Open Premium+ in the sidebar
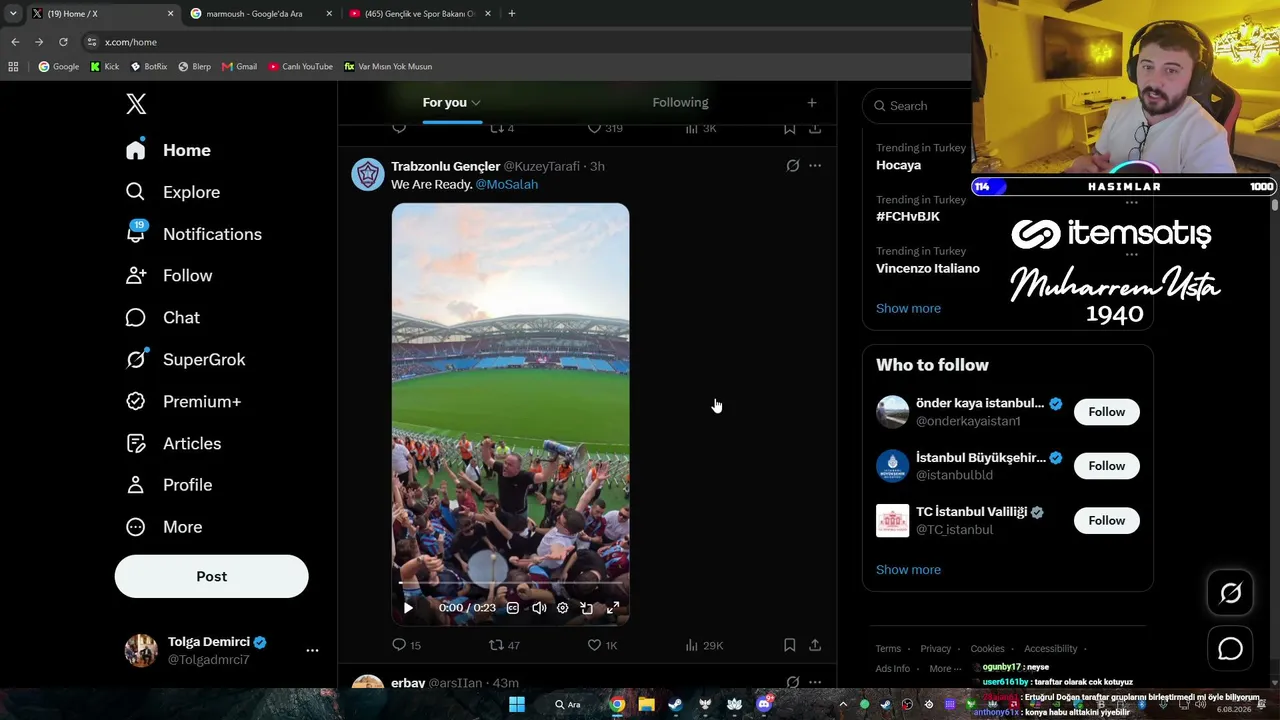 coord(184,401)
